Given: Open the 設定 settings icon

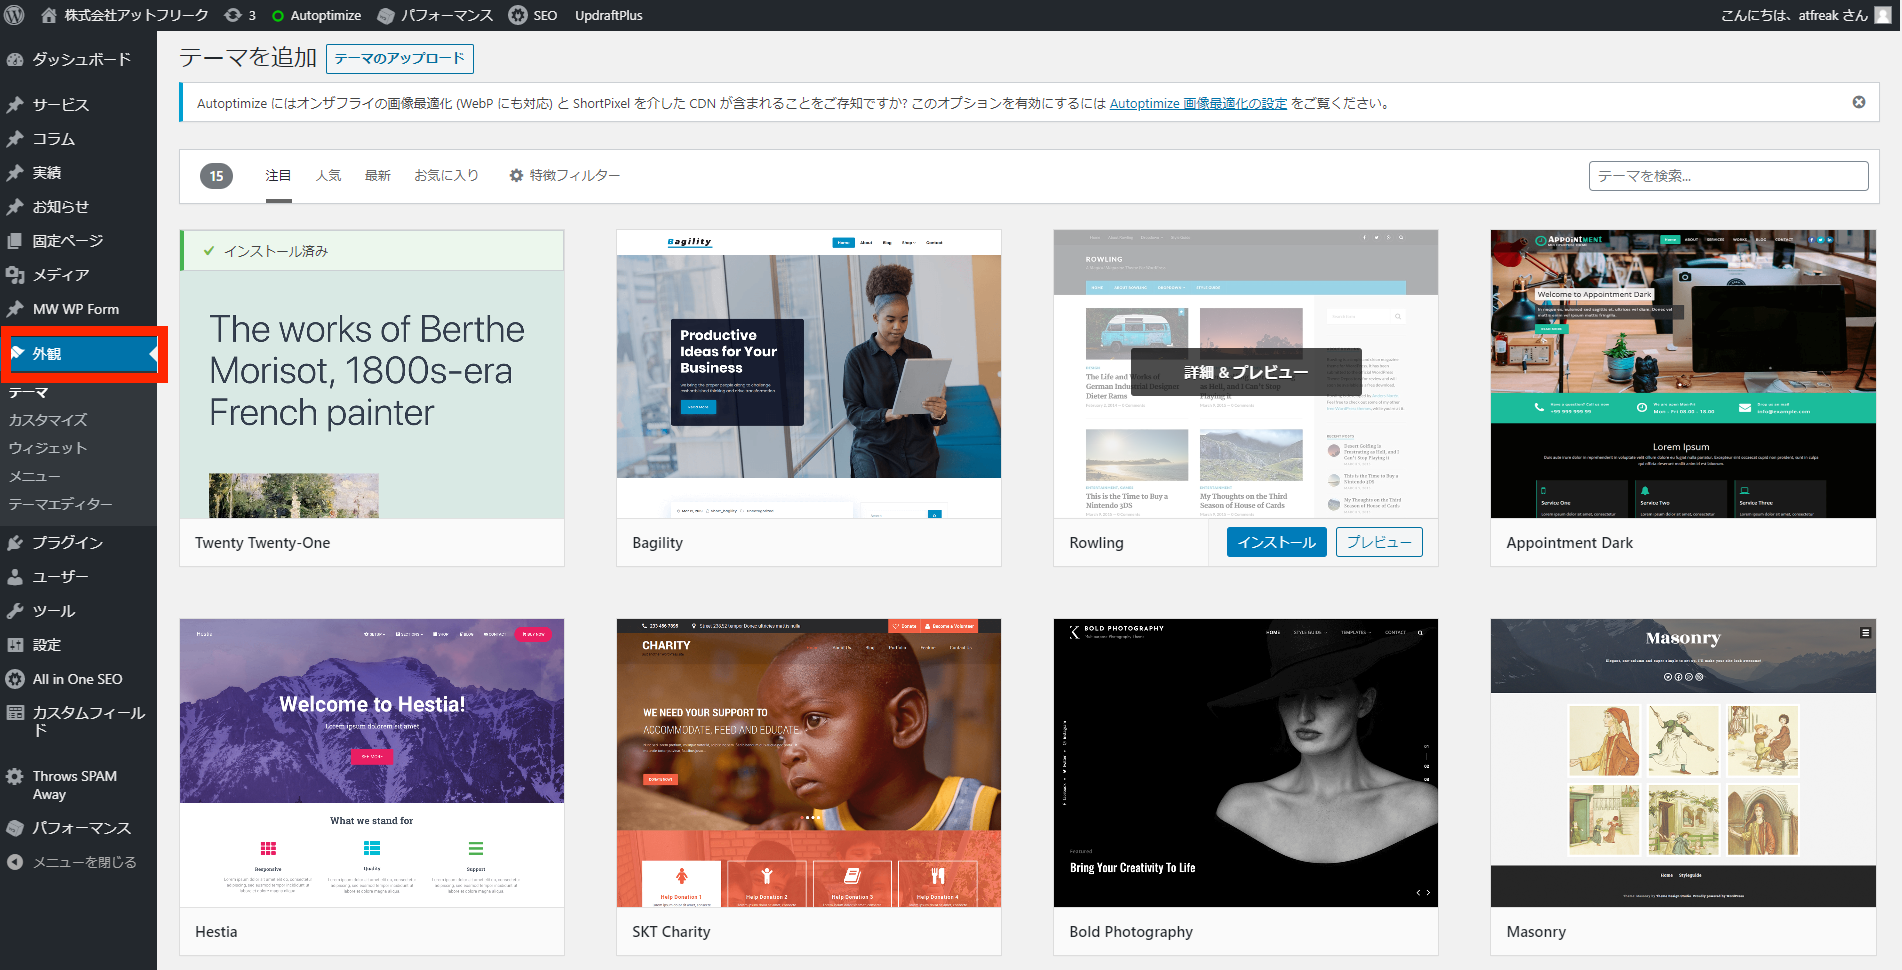Looking at the screenshot, I should [x=15, y=645].
